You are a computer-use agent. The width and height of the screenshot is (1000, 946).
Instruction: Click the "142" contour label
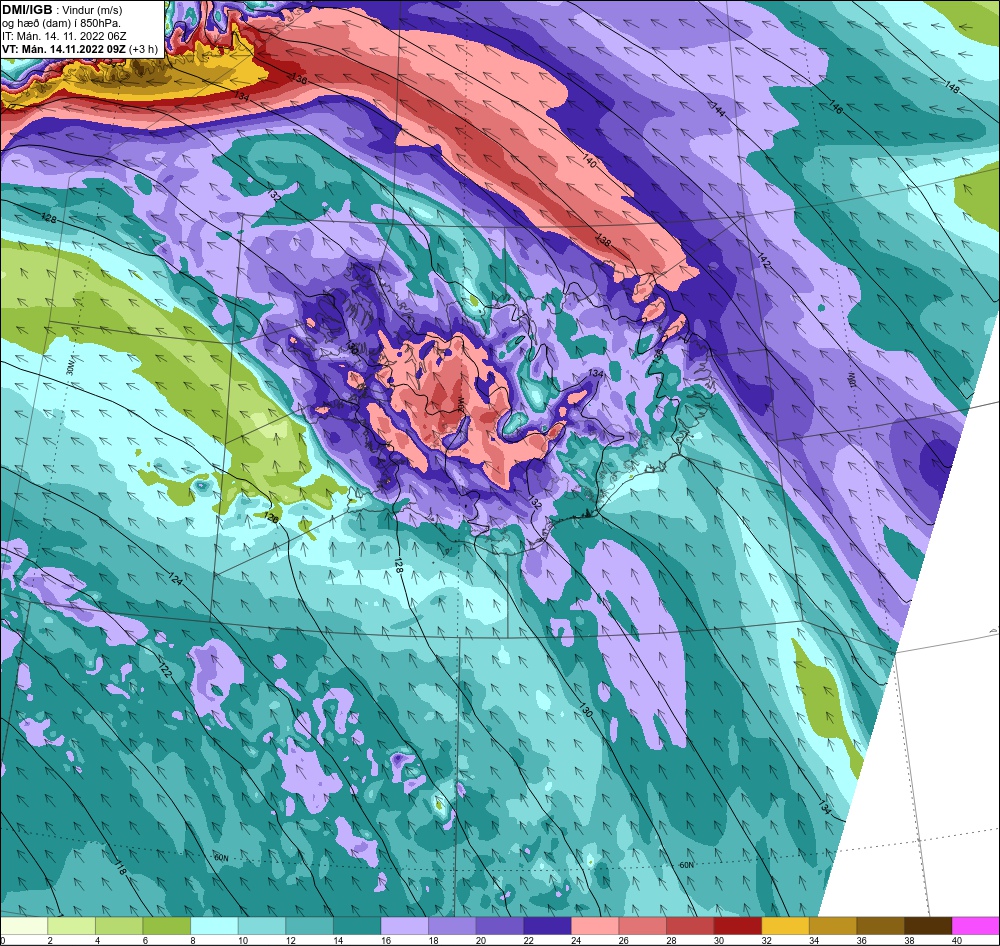pyautogui.click(x=764, y=260)
